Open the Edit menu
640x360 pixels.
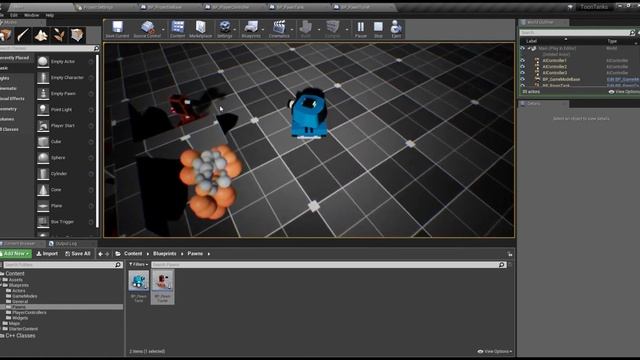coord(14,15)
